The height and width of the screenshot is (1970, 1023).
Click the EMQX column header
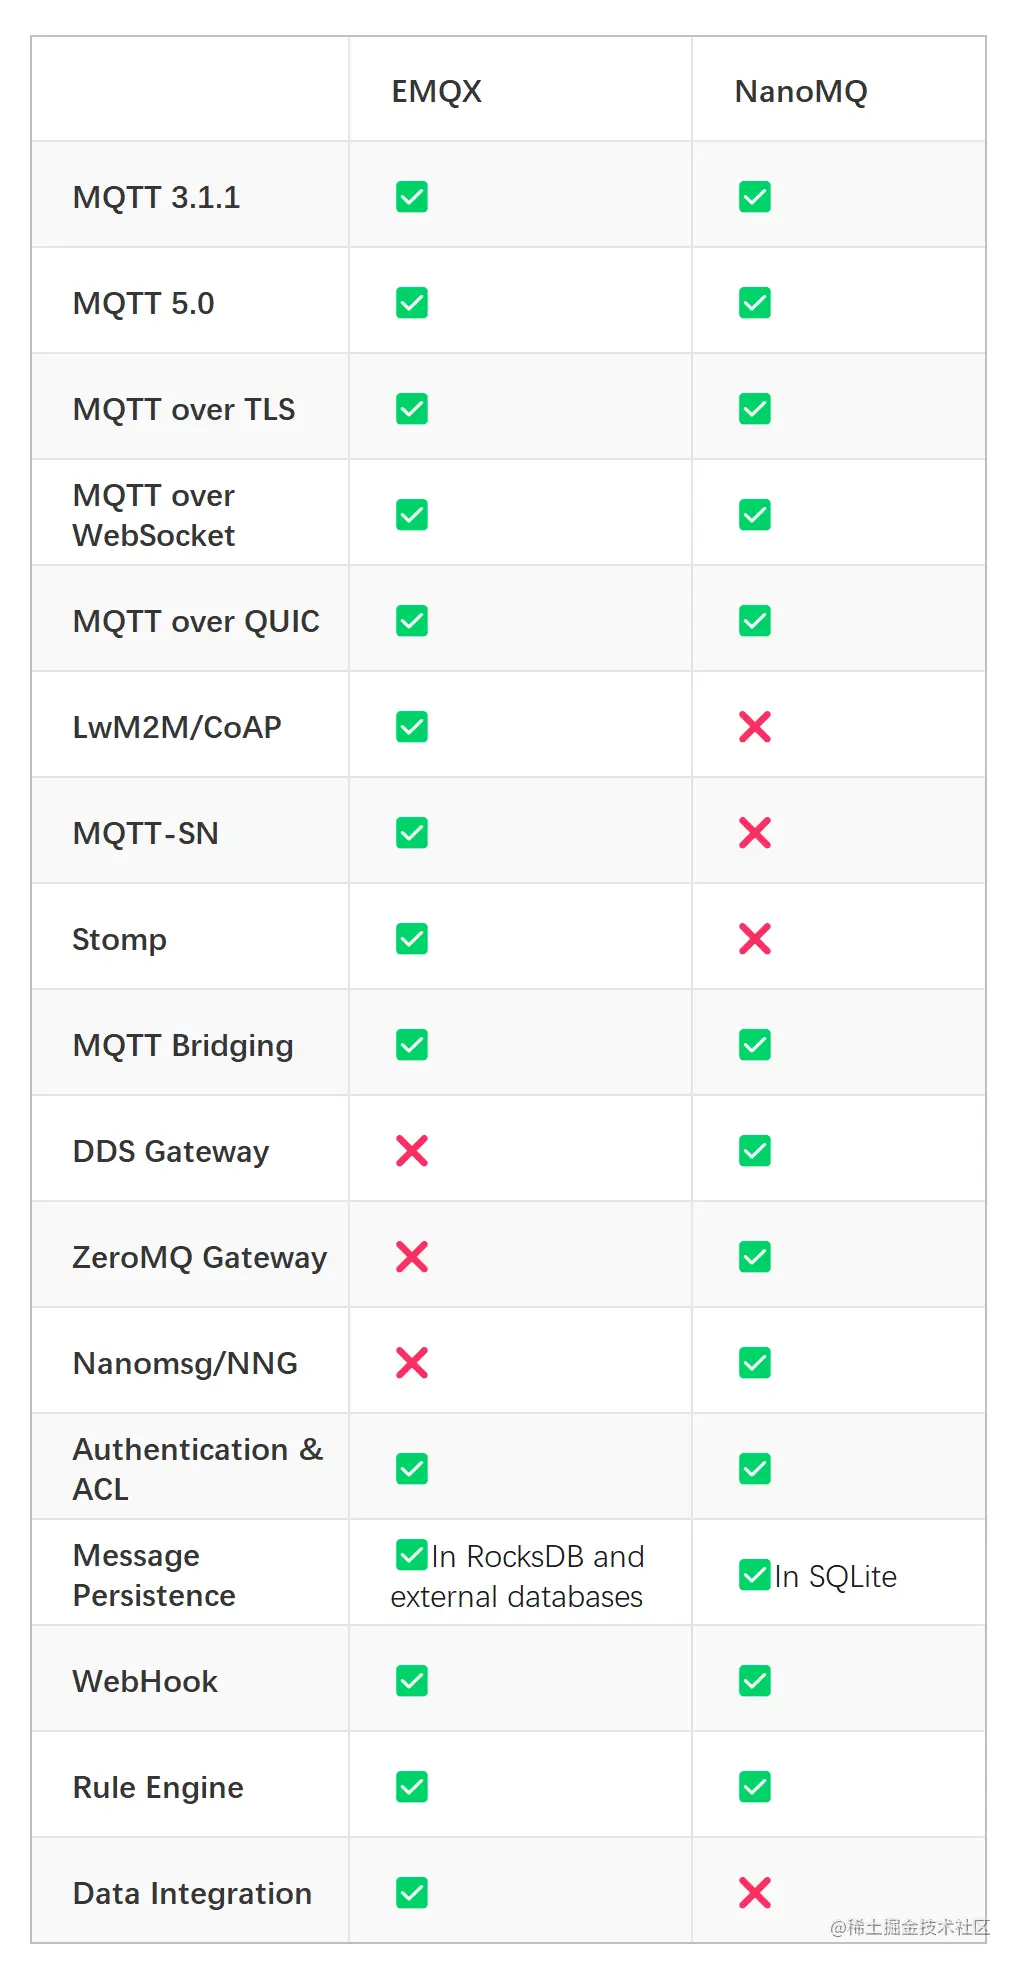point(437,92)
